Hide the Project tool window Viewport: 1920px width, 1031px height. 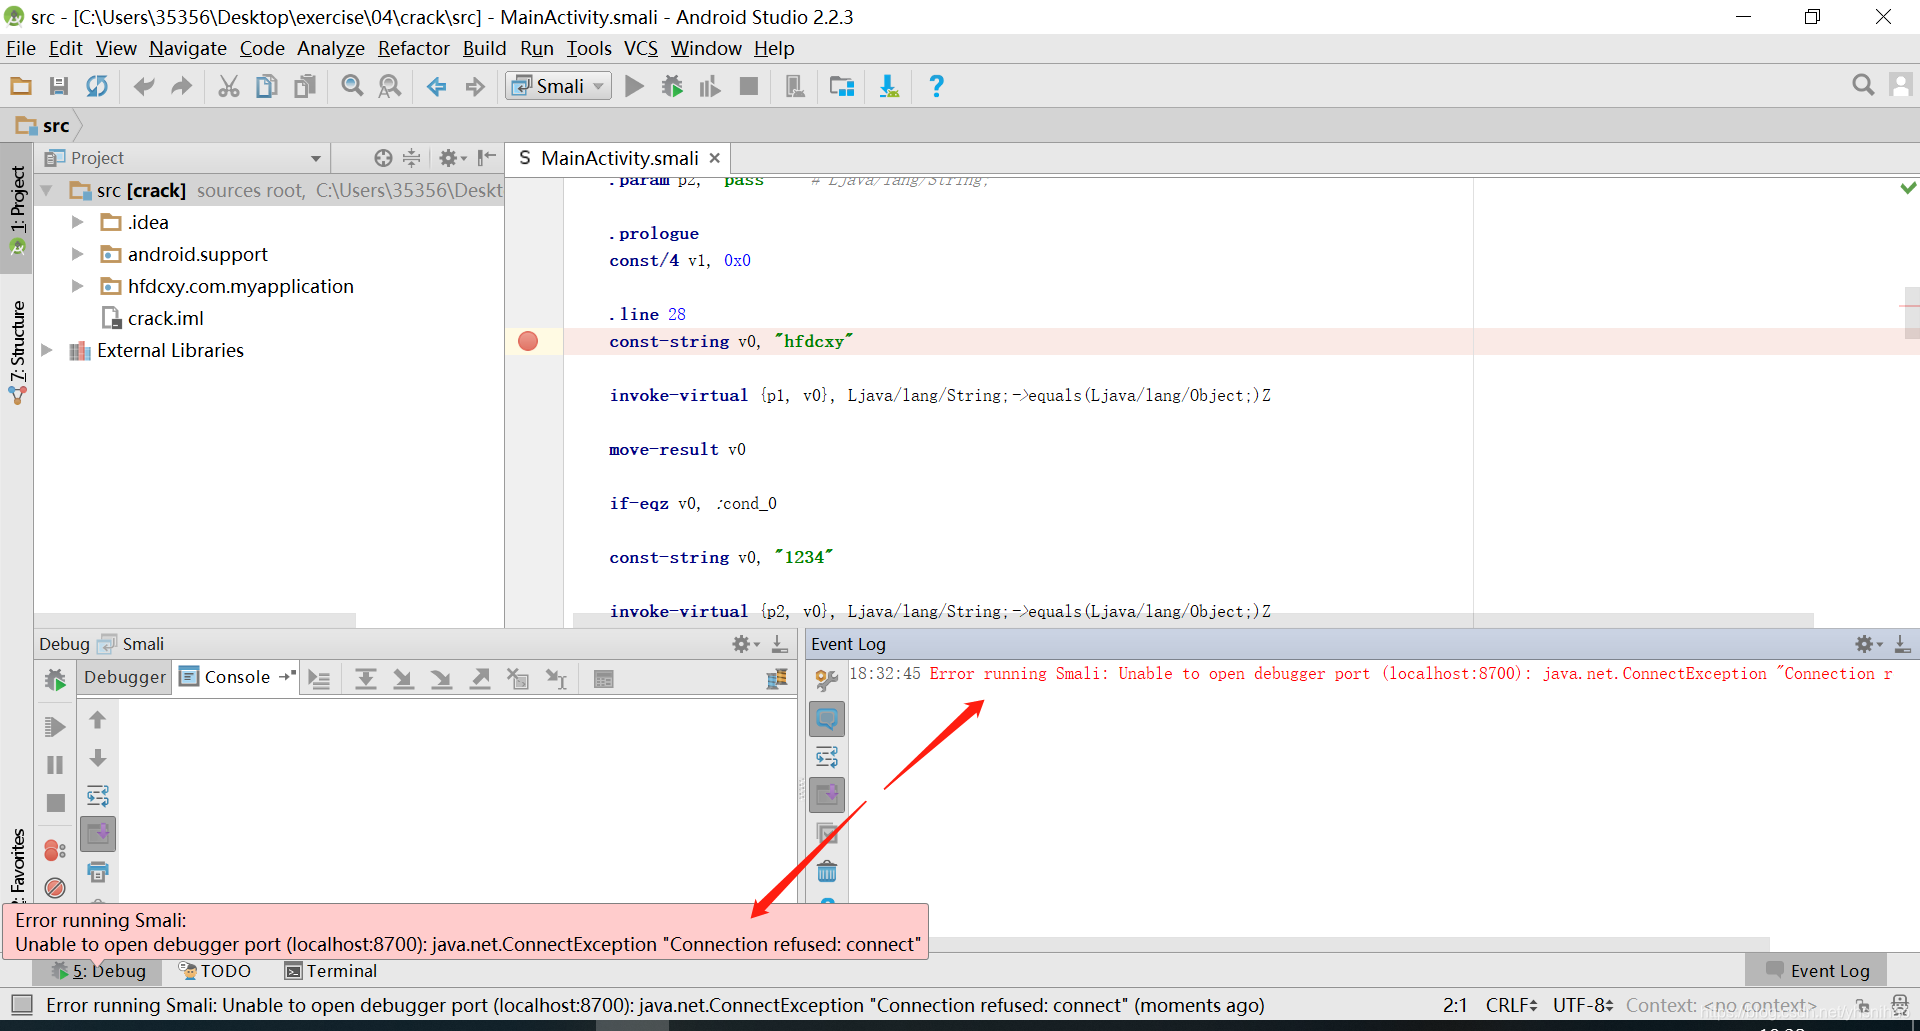pos(487,158)
